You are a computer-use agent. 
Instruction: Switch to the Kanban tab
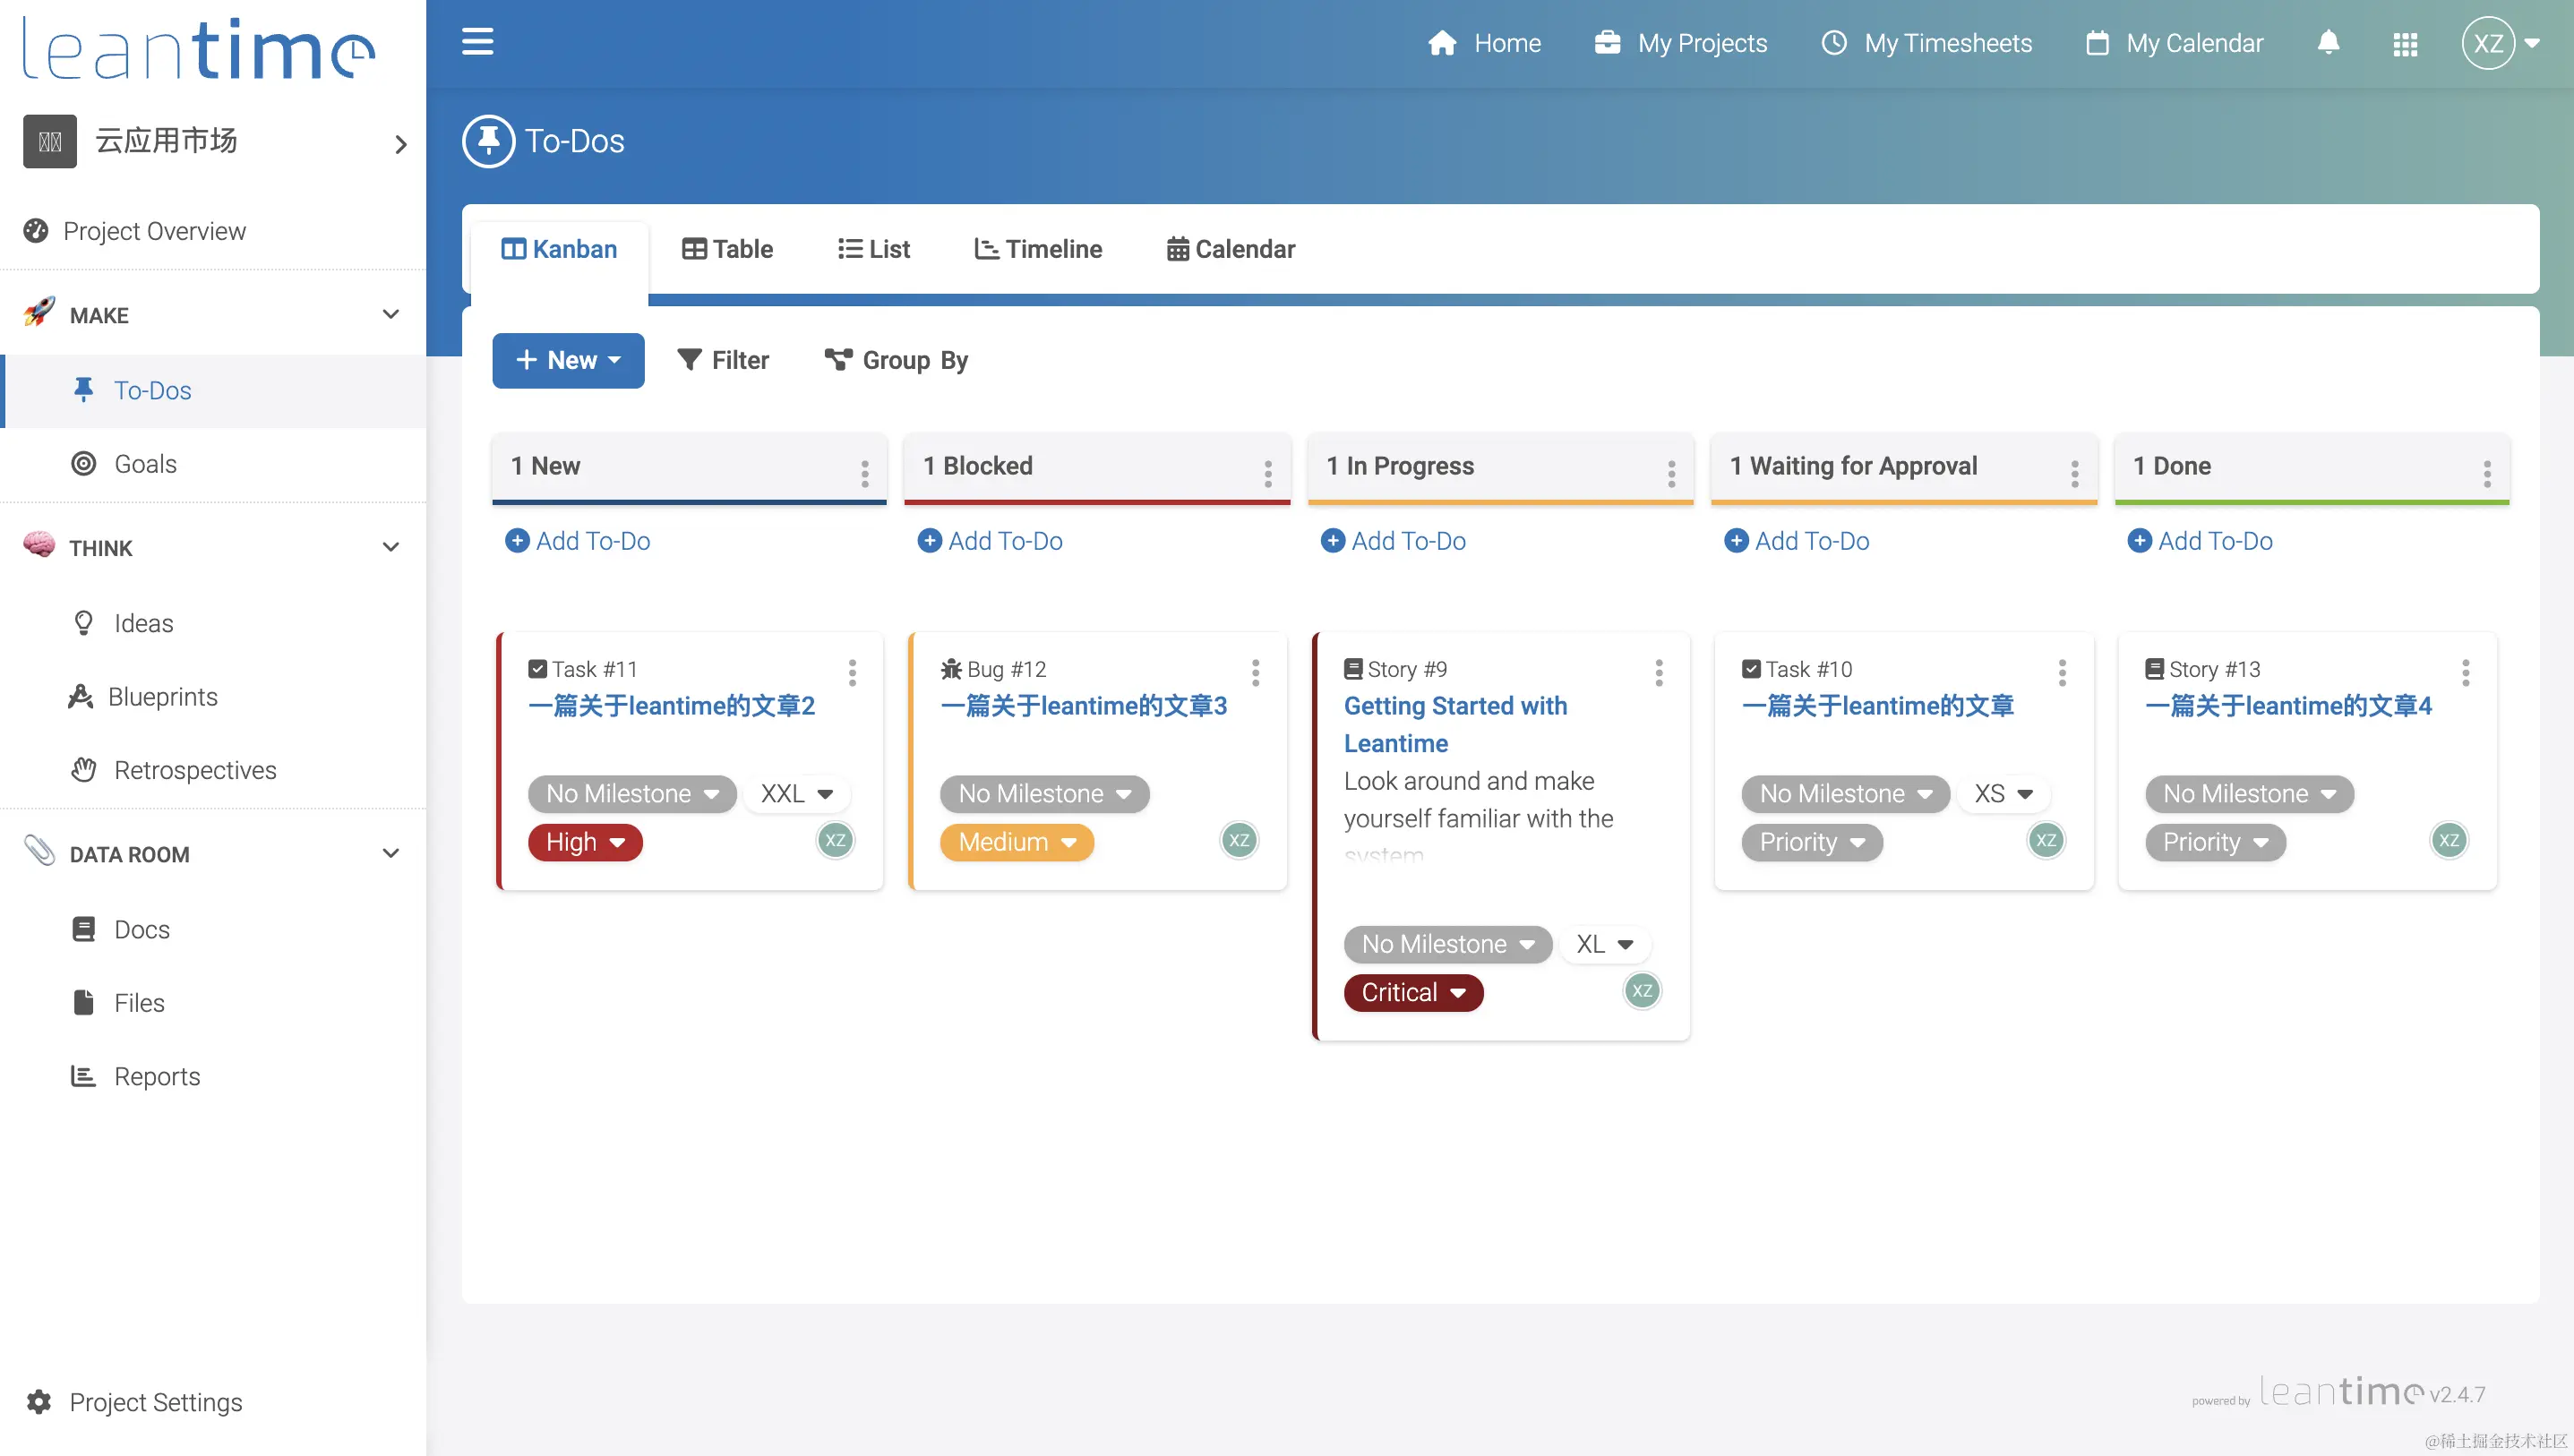(x=559, y=249)
